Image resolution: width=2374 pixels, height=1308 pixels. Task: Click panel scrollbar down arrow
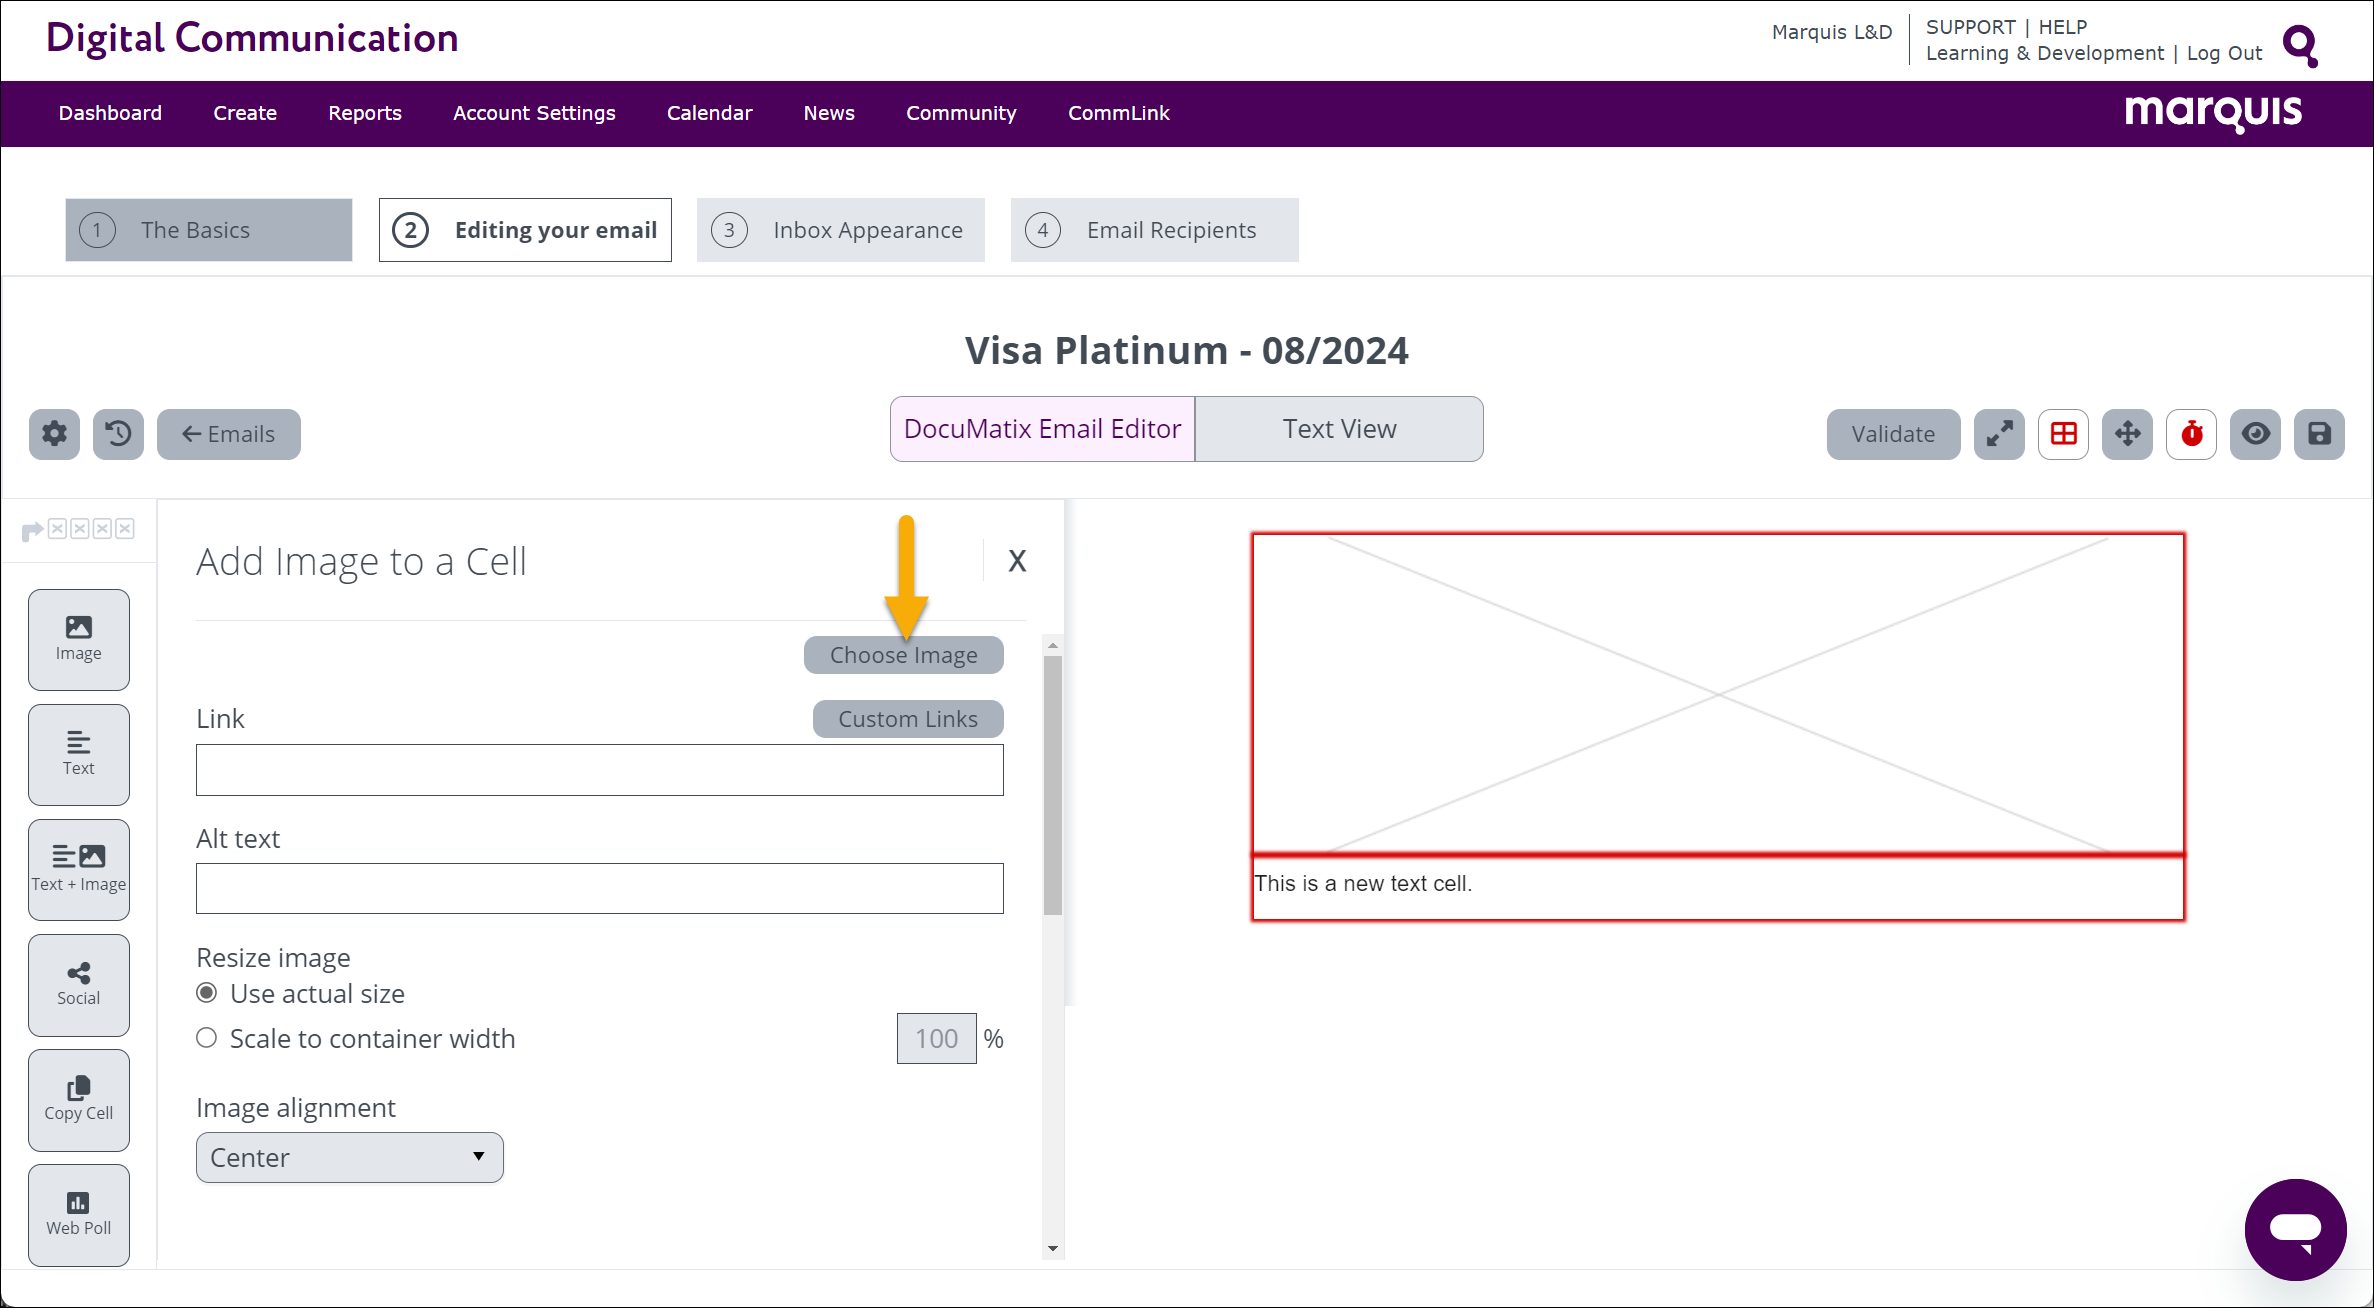pos(1052,1248)
